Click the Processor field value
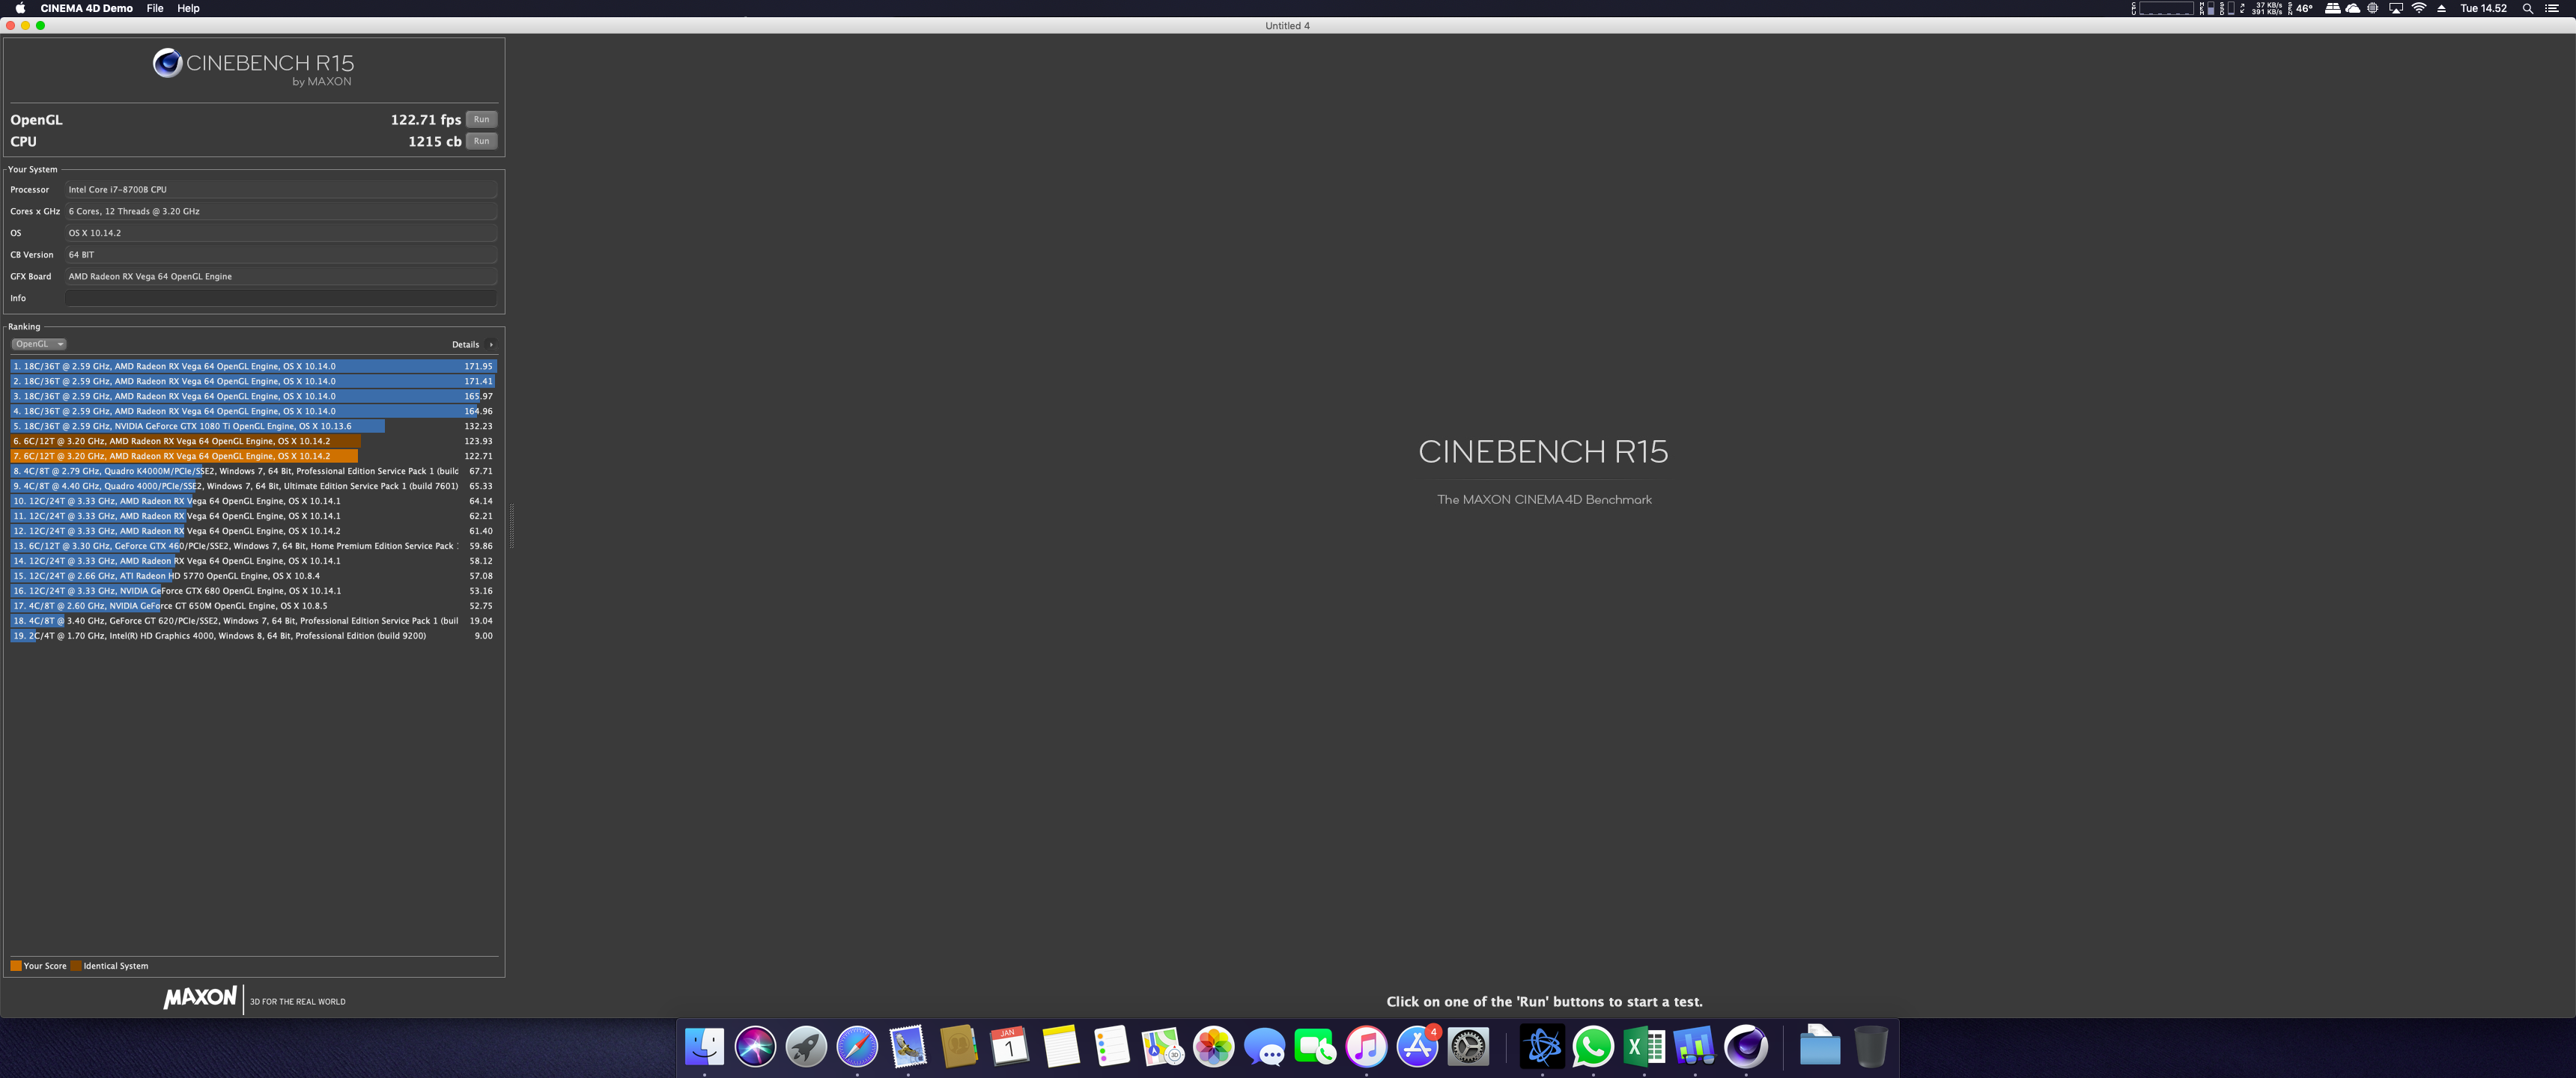The height and width of the screenshot is (1078, 2576). tap(281, 189)
